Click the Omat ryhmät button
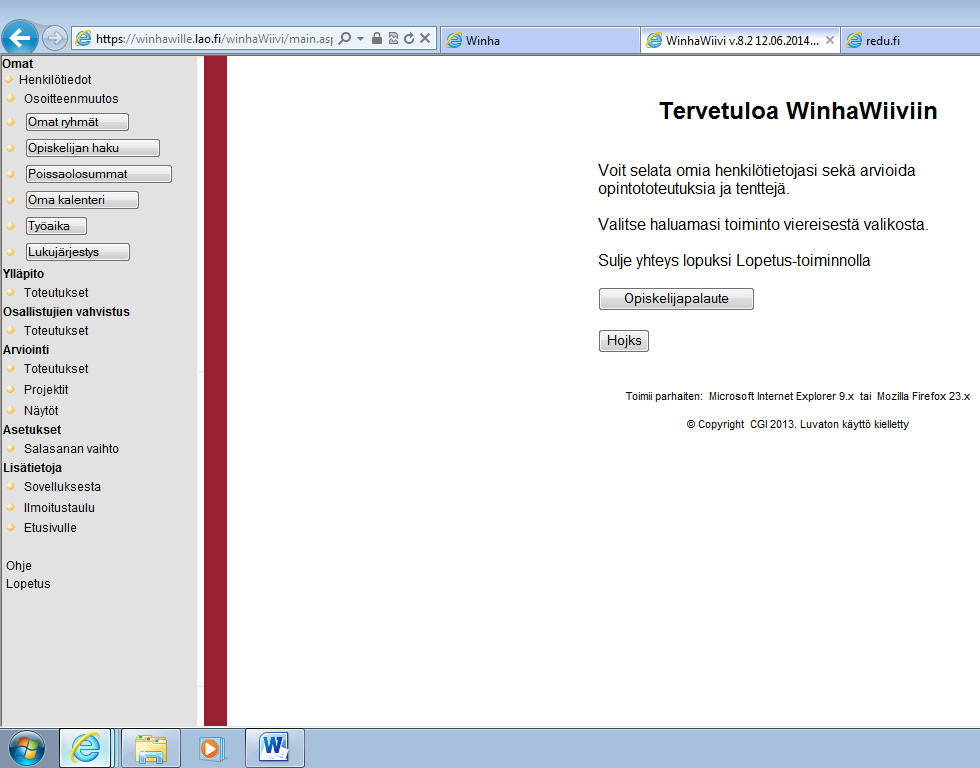980x768 pixels. (x=78, y=122)
